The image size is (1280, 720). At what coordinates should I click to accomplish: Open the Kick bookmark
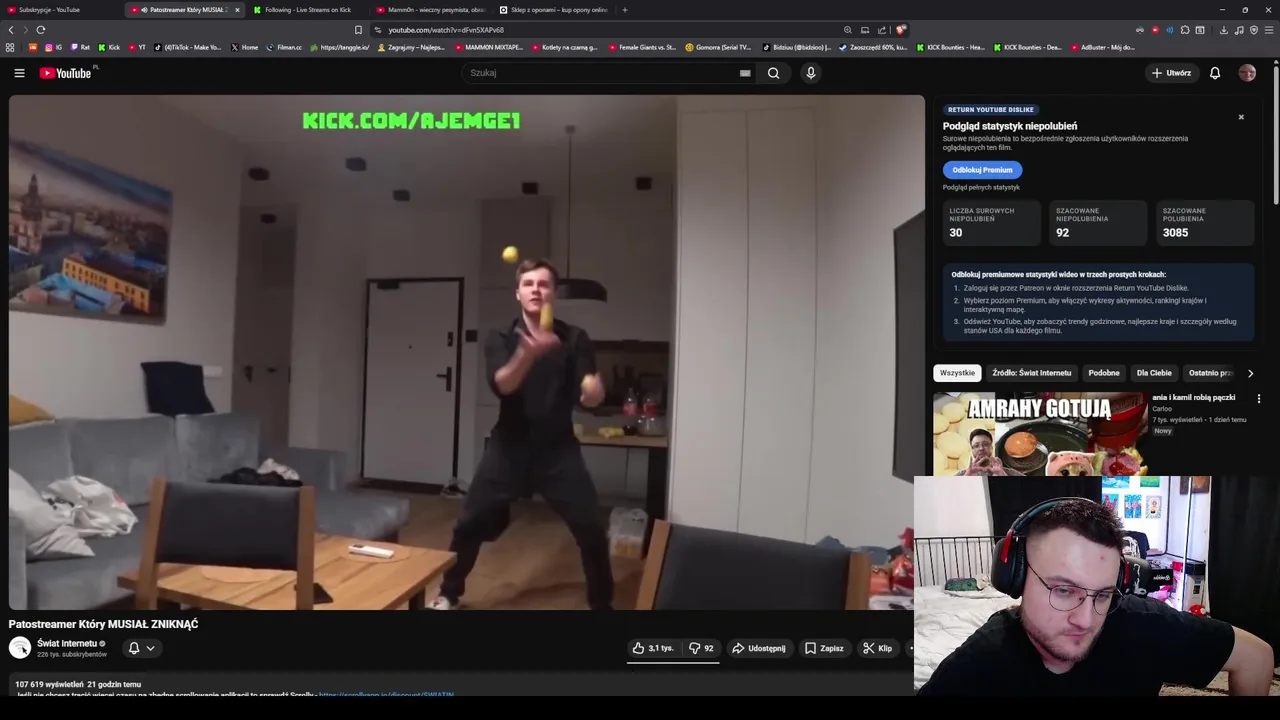(x=109, y=47)
